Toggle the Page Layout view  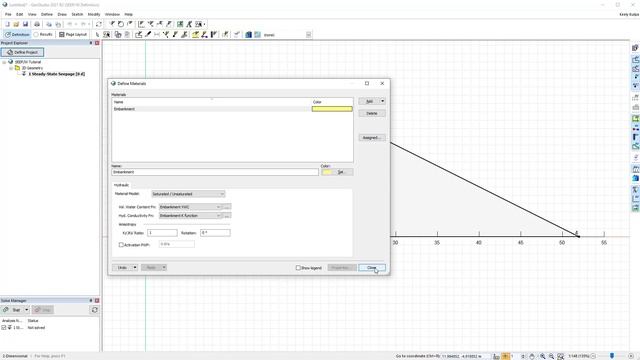point(73,35)
